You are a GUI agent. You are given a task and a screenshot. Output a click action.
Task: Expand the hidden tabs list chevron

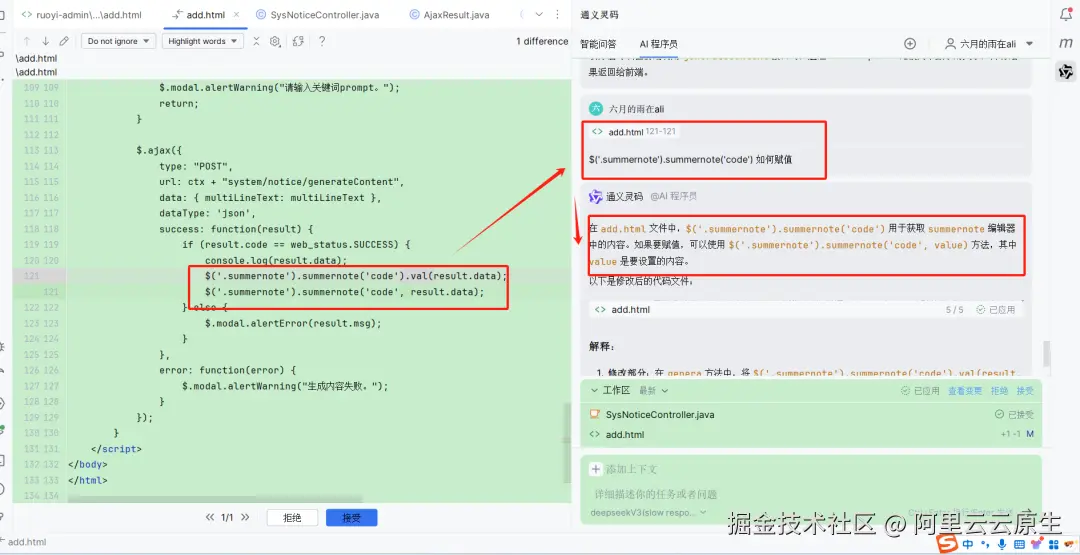[x=539, y=14]
